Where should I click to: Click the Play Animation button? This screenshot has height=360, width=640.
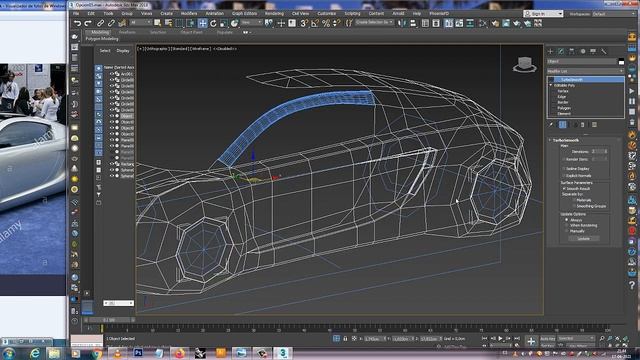pos(500,338)
